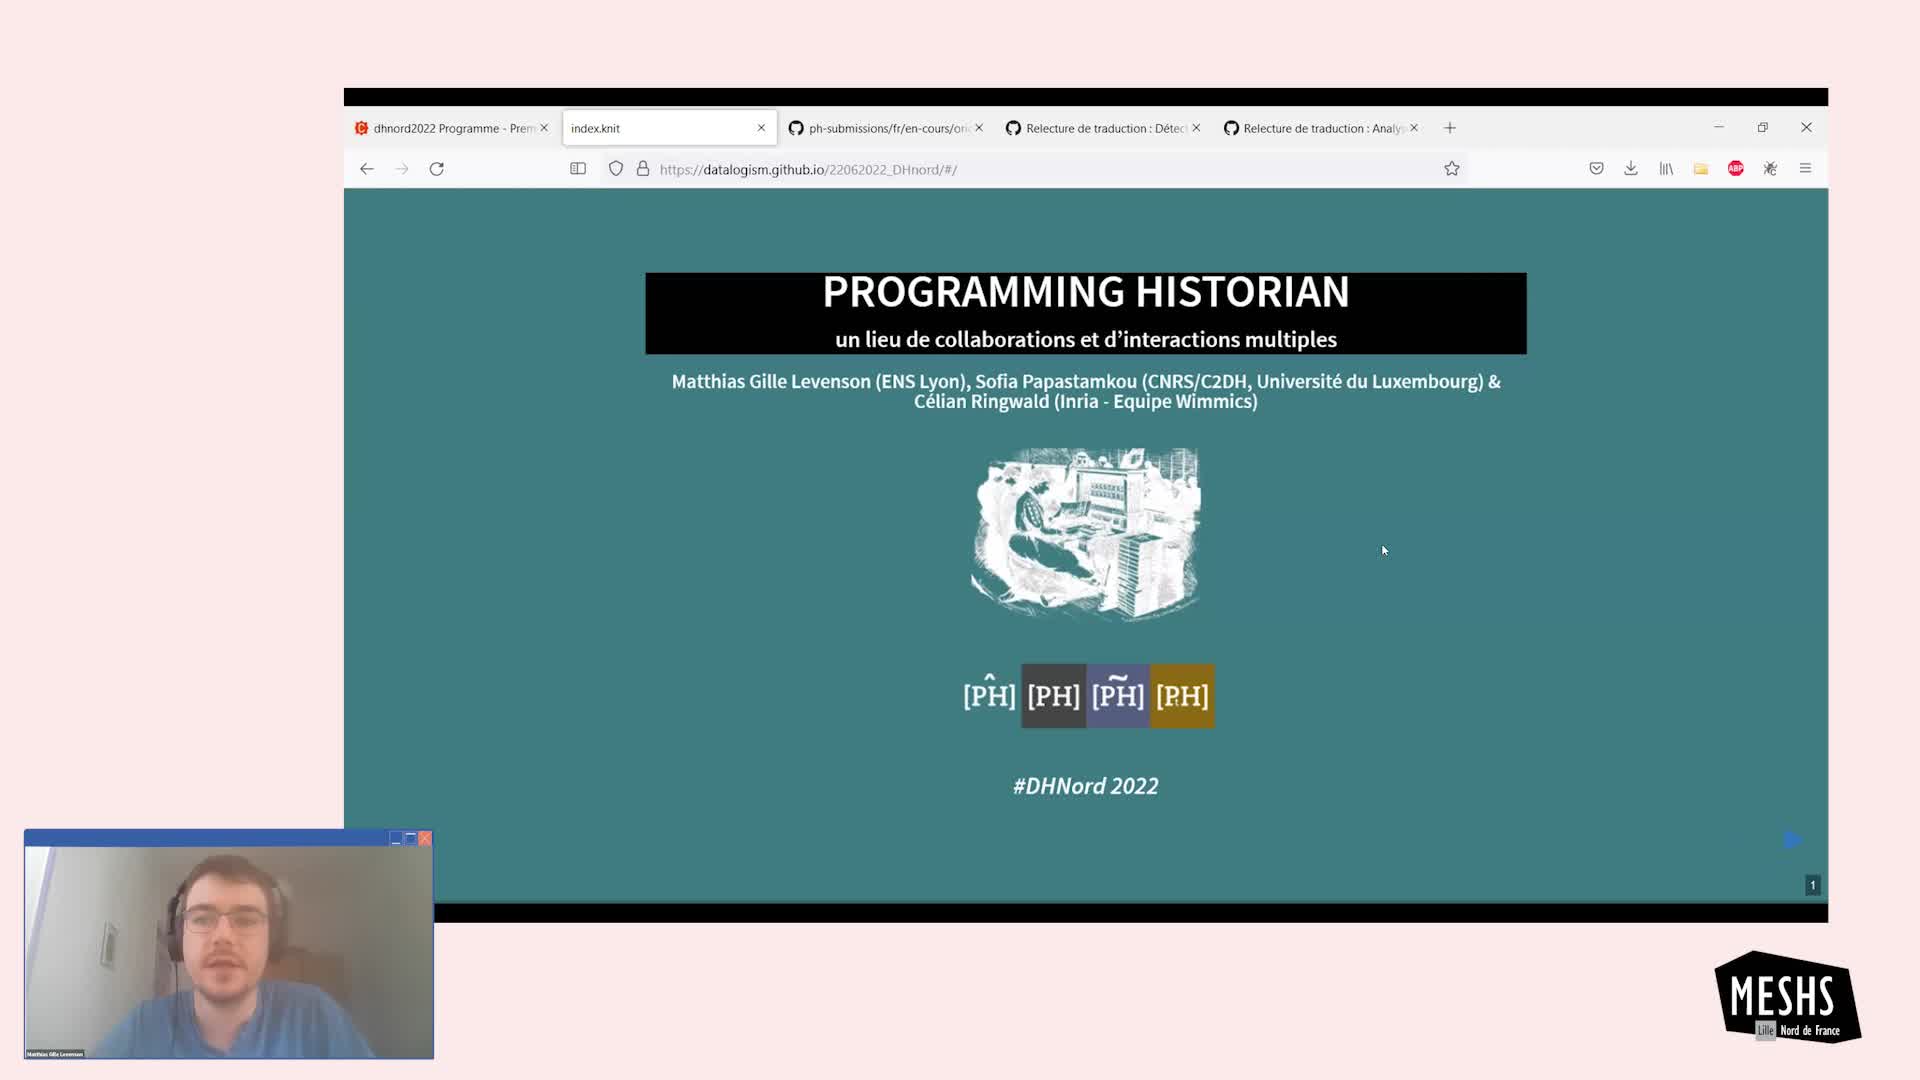This screenshot has height=1080, width=1920.
Task: Click the white [PH] French logo
Action: [989, 695]
